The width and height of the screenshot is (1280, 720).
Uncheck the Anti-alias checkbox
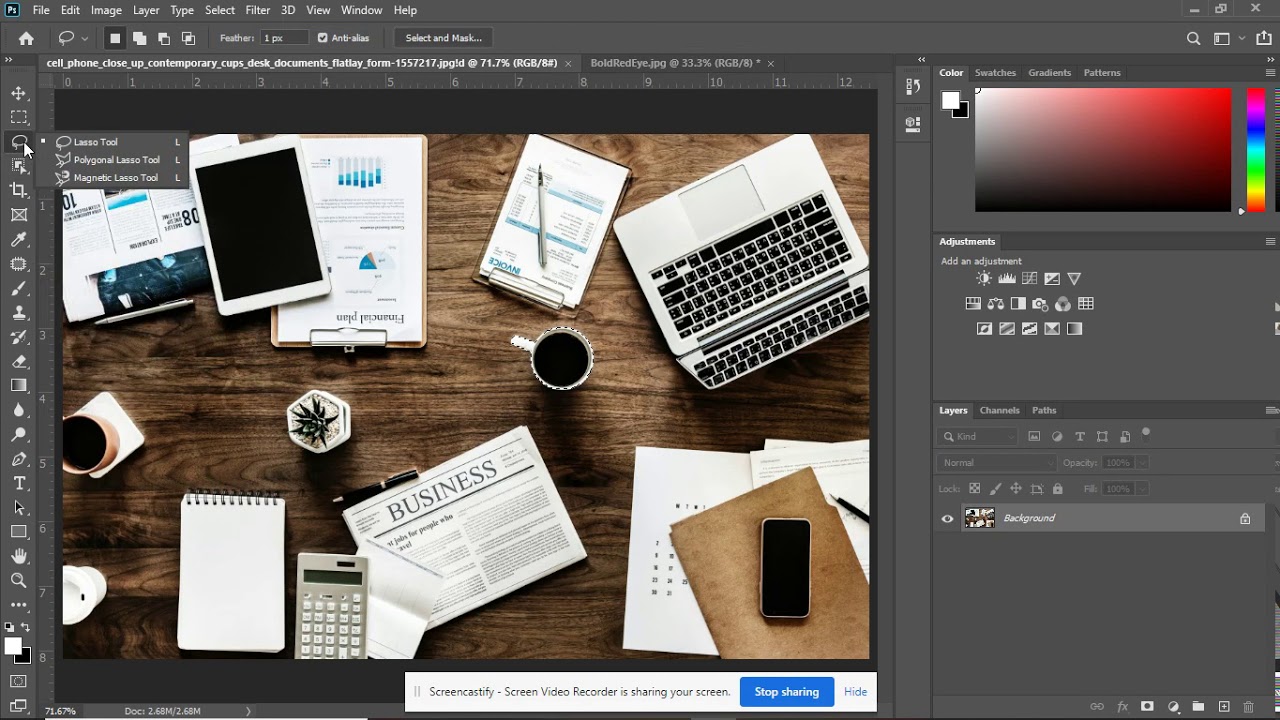[322, 38]
